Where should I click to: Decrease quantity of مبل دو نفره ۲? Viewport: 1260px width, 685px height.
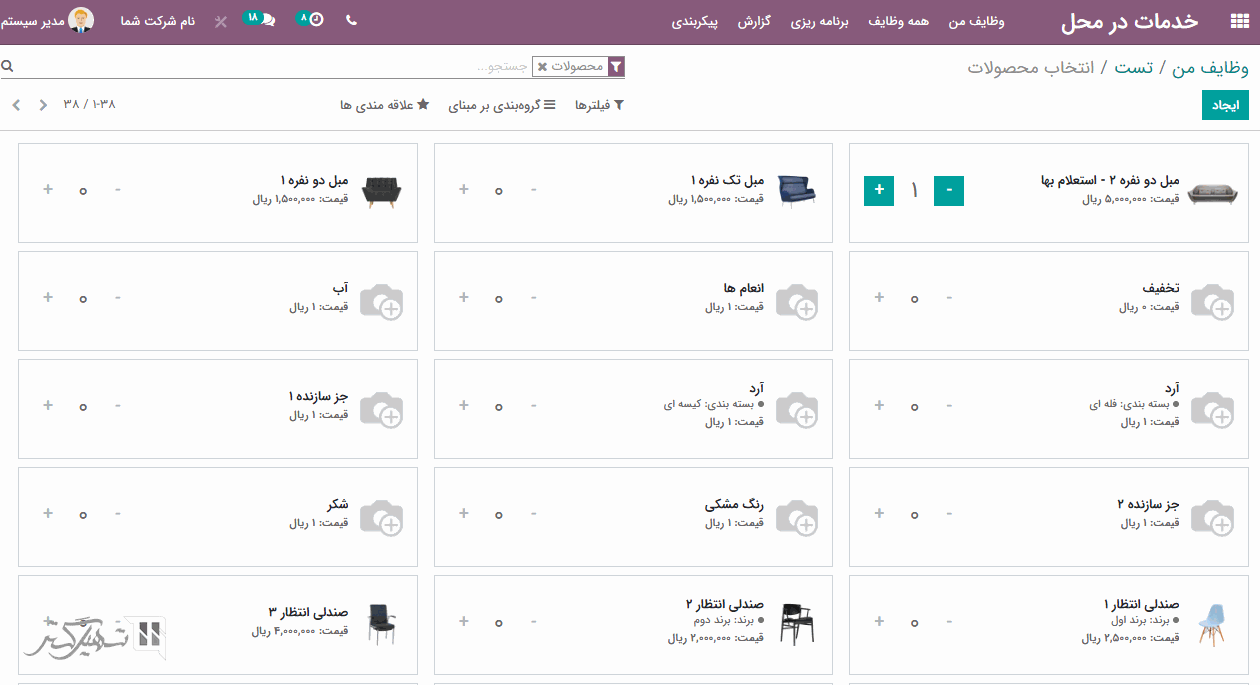949,190
